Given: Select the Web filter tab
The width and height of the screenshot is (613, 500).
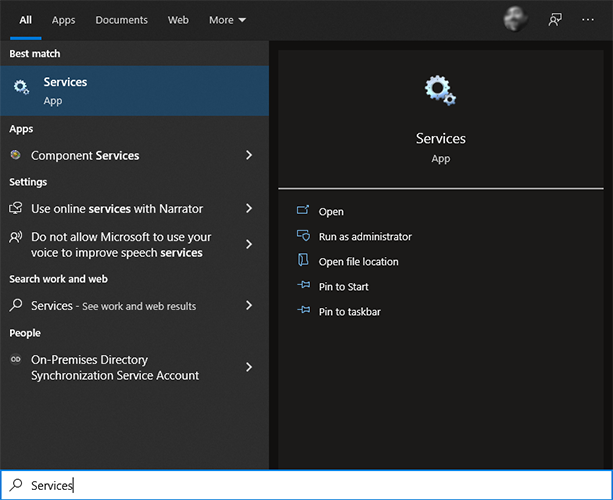Looking at the screenshot, I should click(x=178, y=20).
